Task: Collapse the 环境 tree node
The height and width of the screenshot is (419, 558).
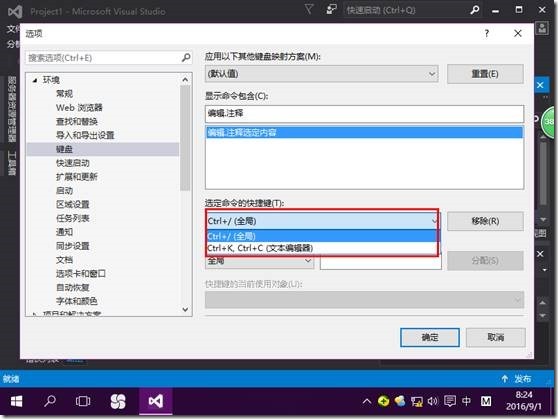Action: [35, 80]
